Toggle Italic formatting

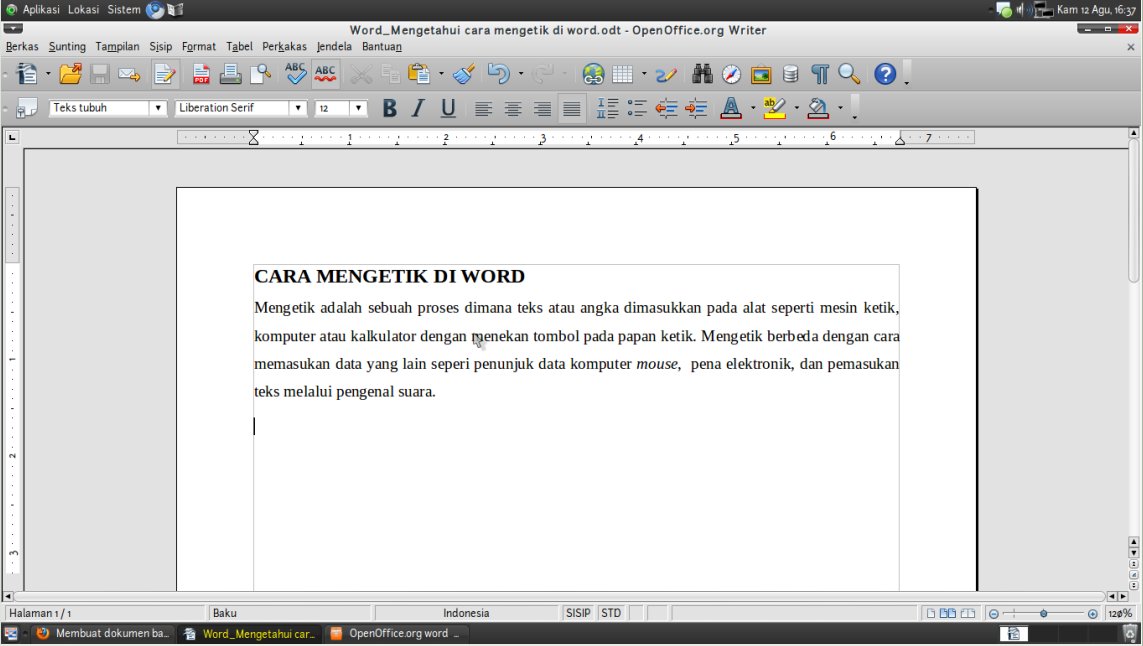418,108
